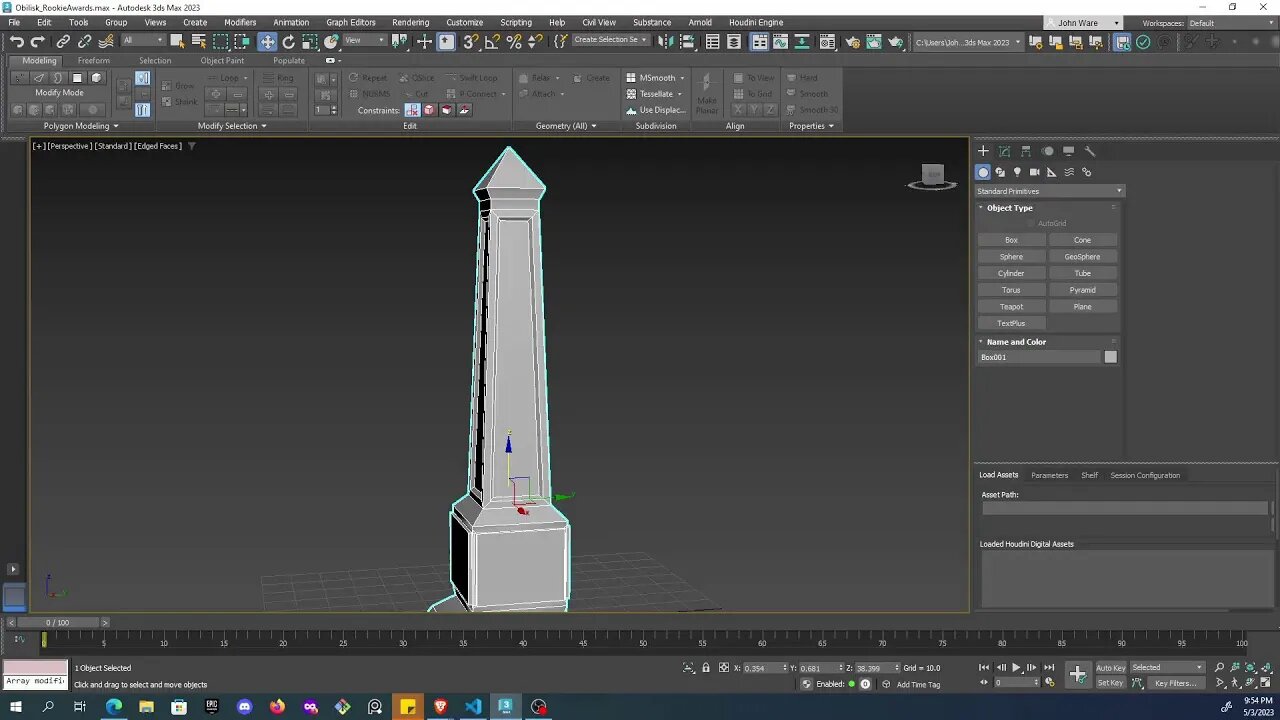The height and width of the screenshot is (720, 1280).
Task: Click the GeoSphere primitive button
Action: click(1082, 256)
